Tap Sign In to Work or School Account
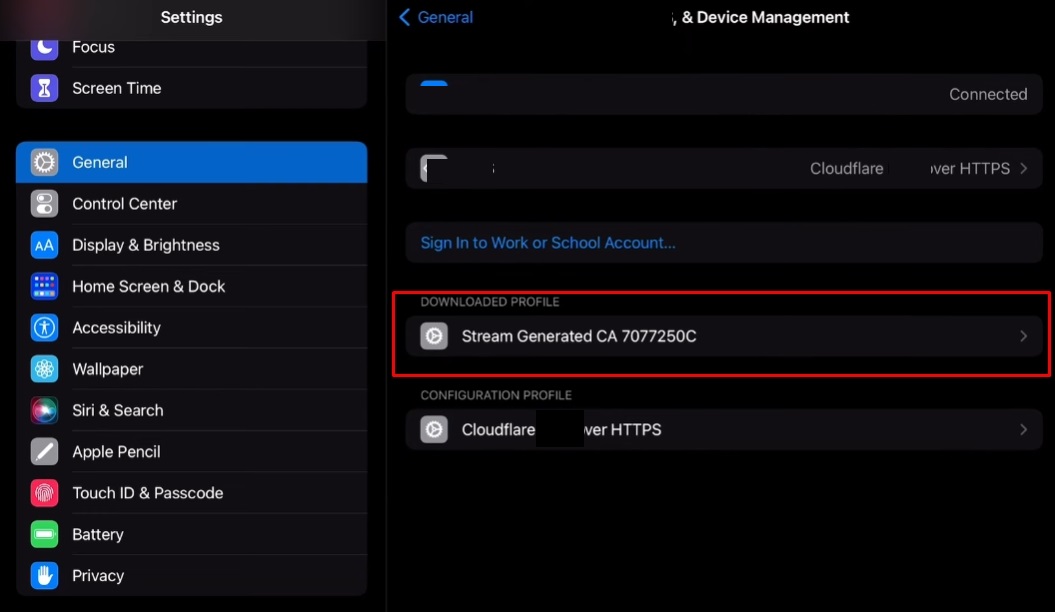 coord(548,243)
